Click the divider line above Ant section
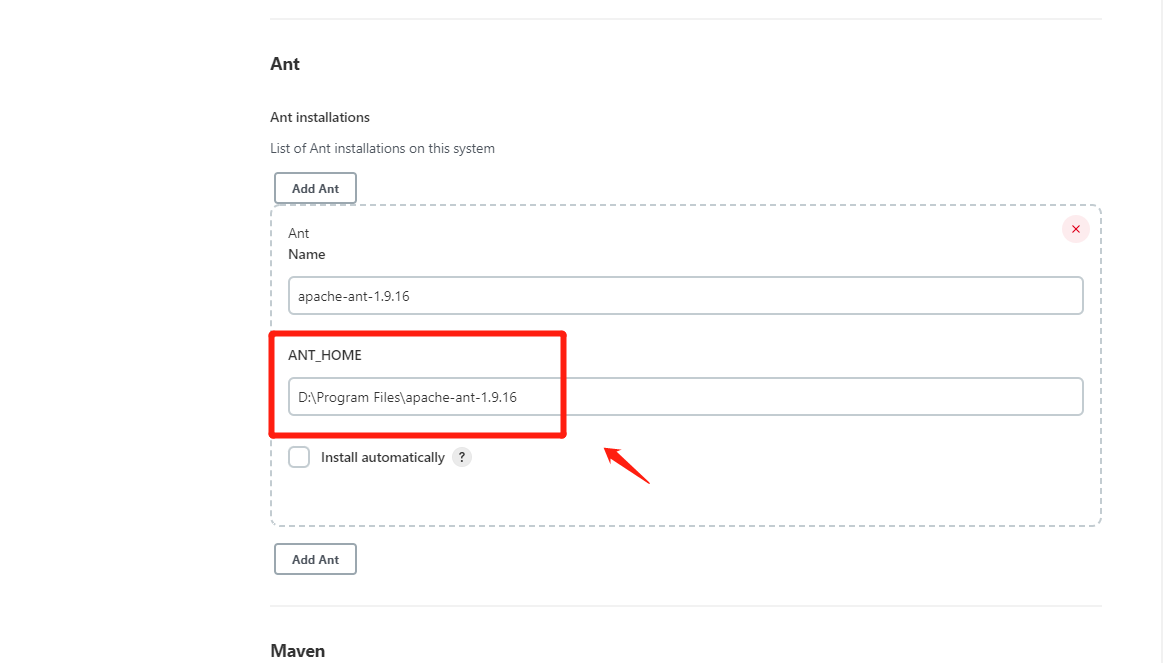 (x=685, y=19)
